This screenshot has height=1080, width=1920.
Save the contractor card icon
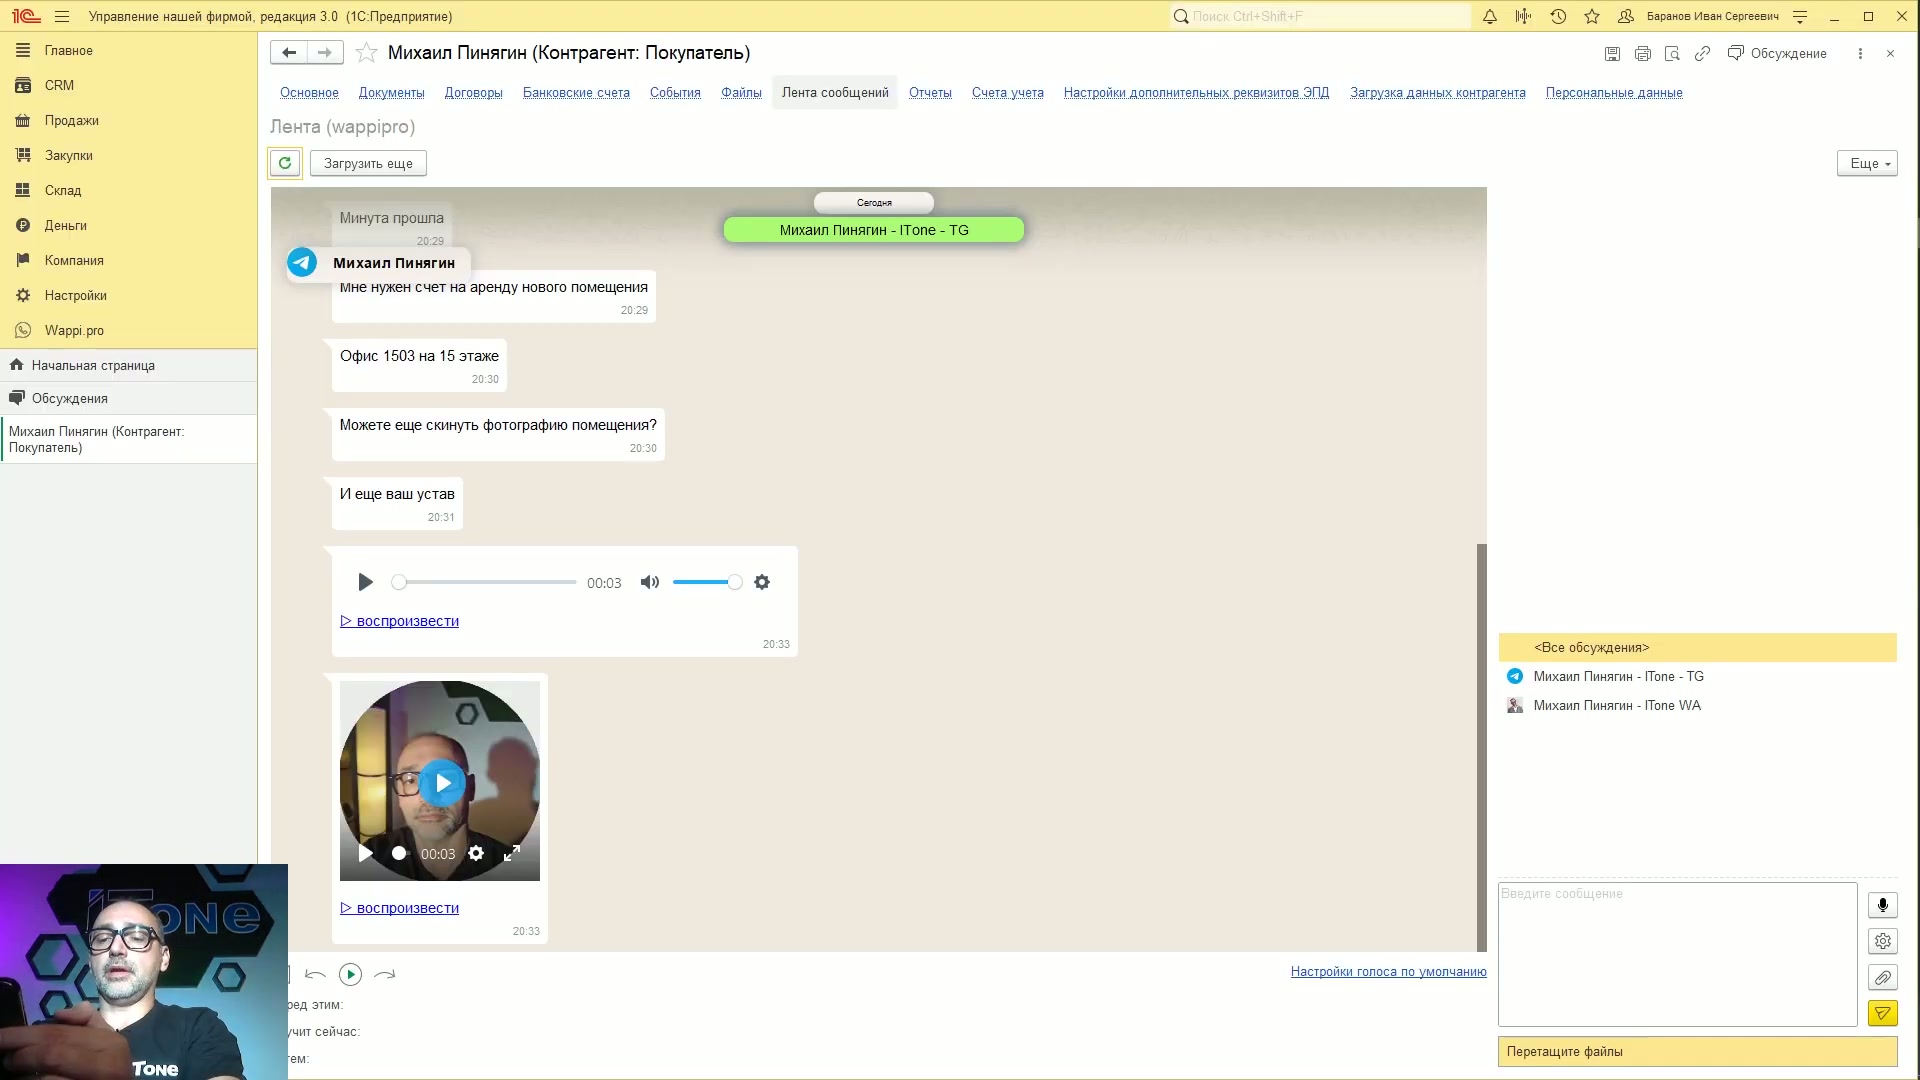pos(1612,54)
